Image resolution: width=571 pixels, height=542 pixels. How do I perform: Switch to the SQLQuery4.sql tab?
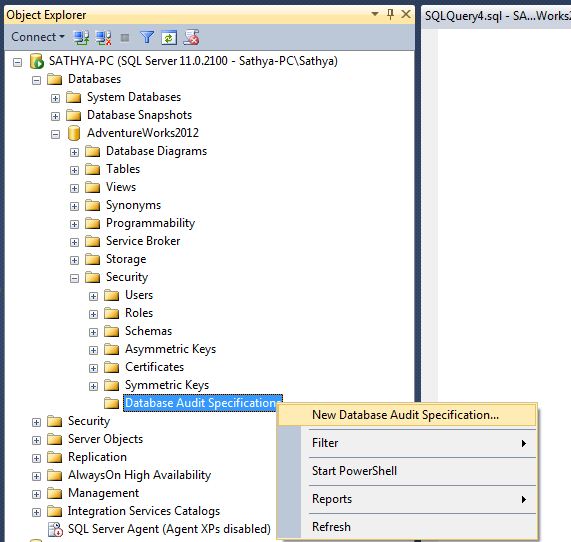click(497, 16)
